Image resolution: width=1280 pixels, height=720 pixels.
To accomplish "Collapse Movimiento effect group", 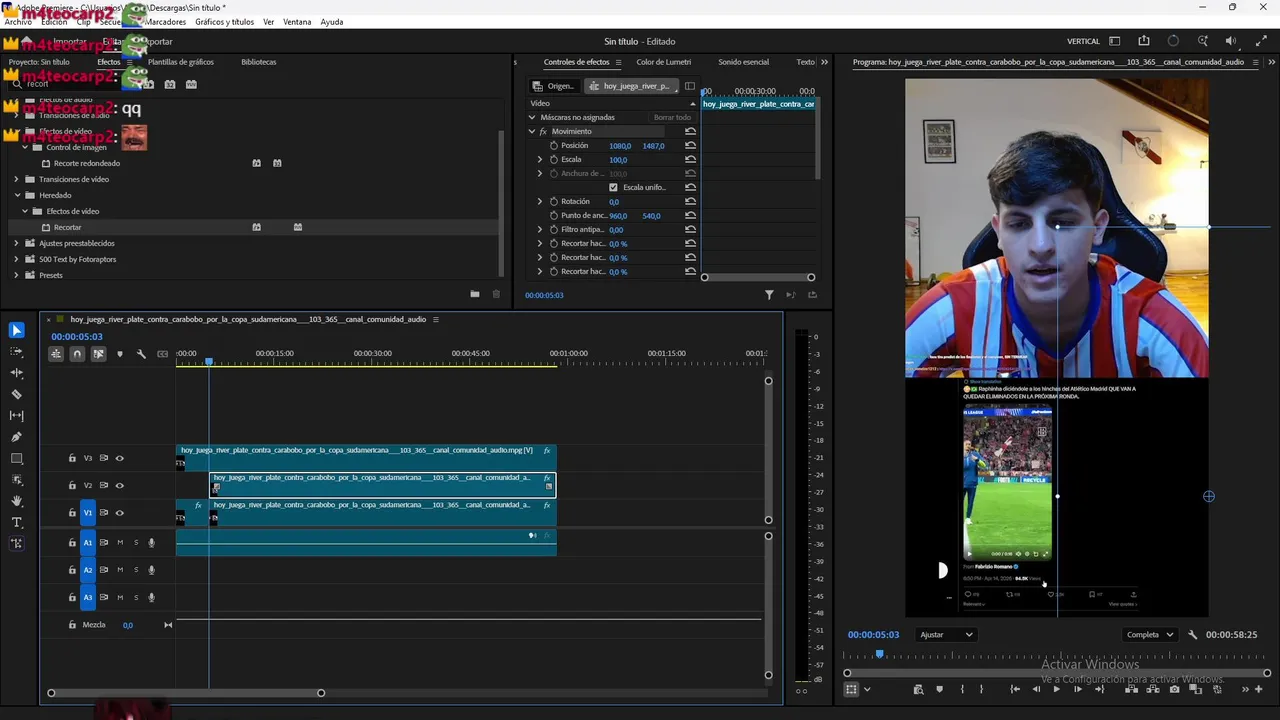I will [x=532, y=132].
